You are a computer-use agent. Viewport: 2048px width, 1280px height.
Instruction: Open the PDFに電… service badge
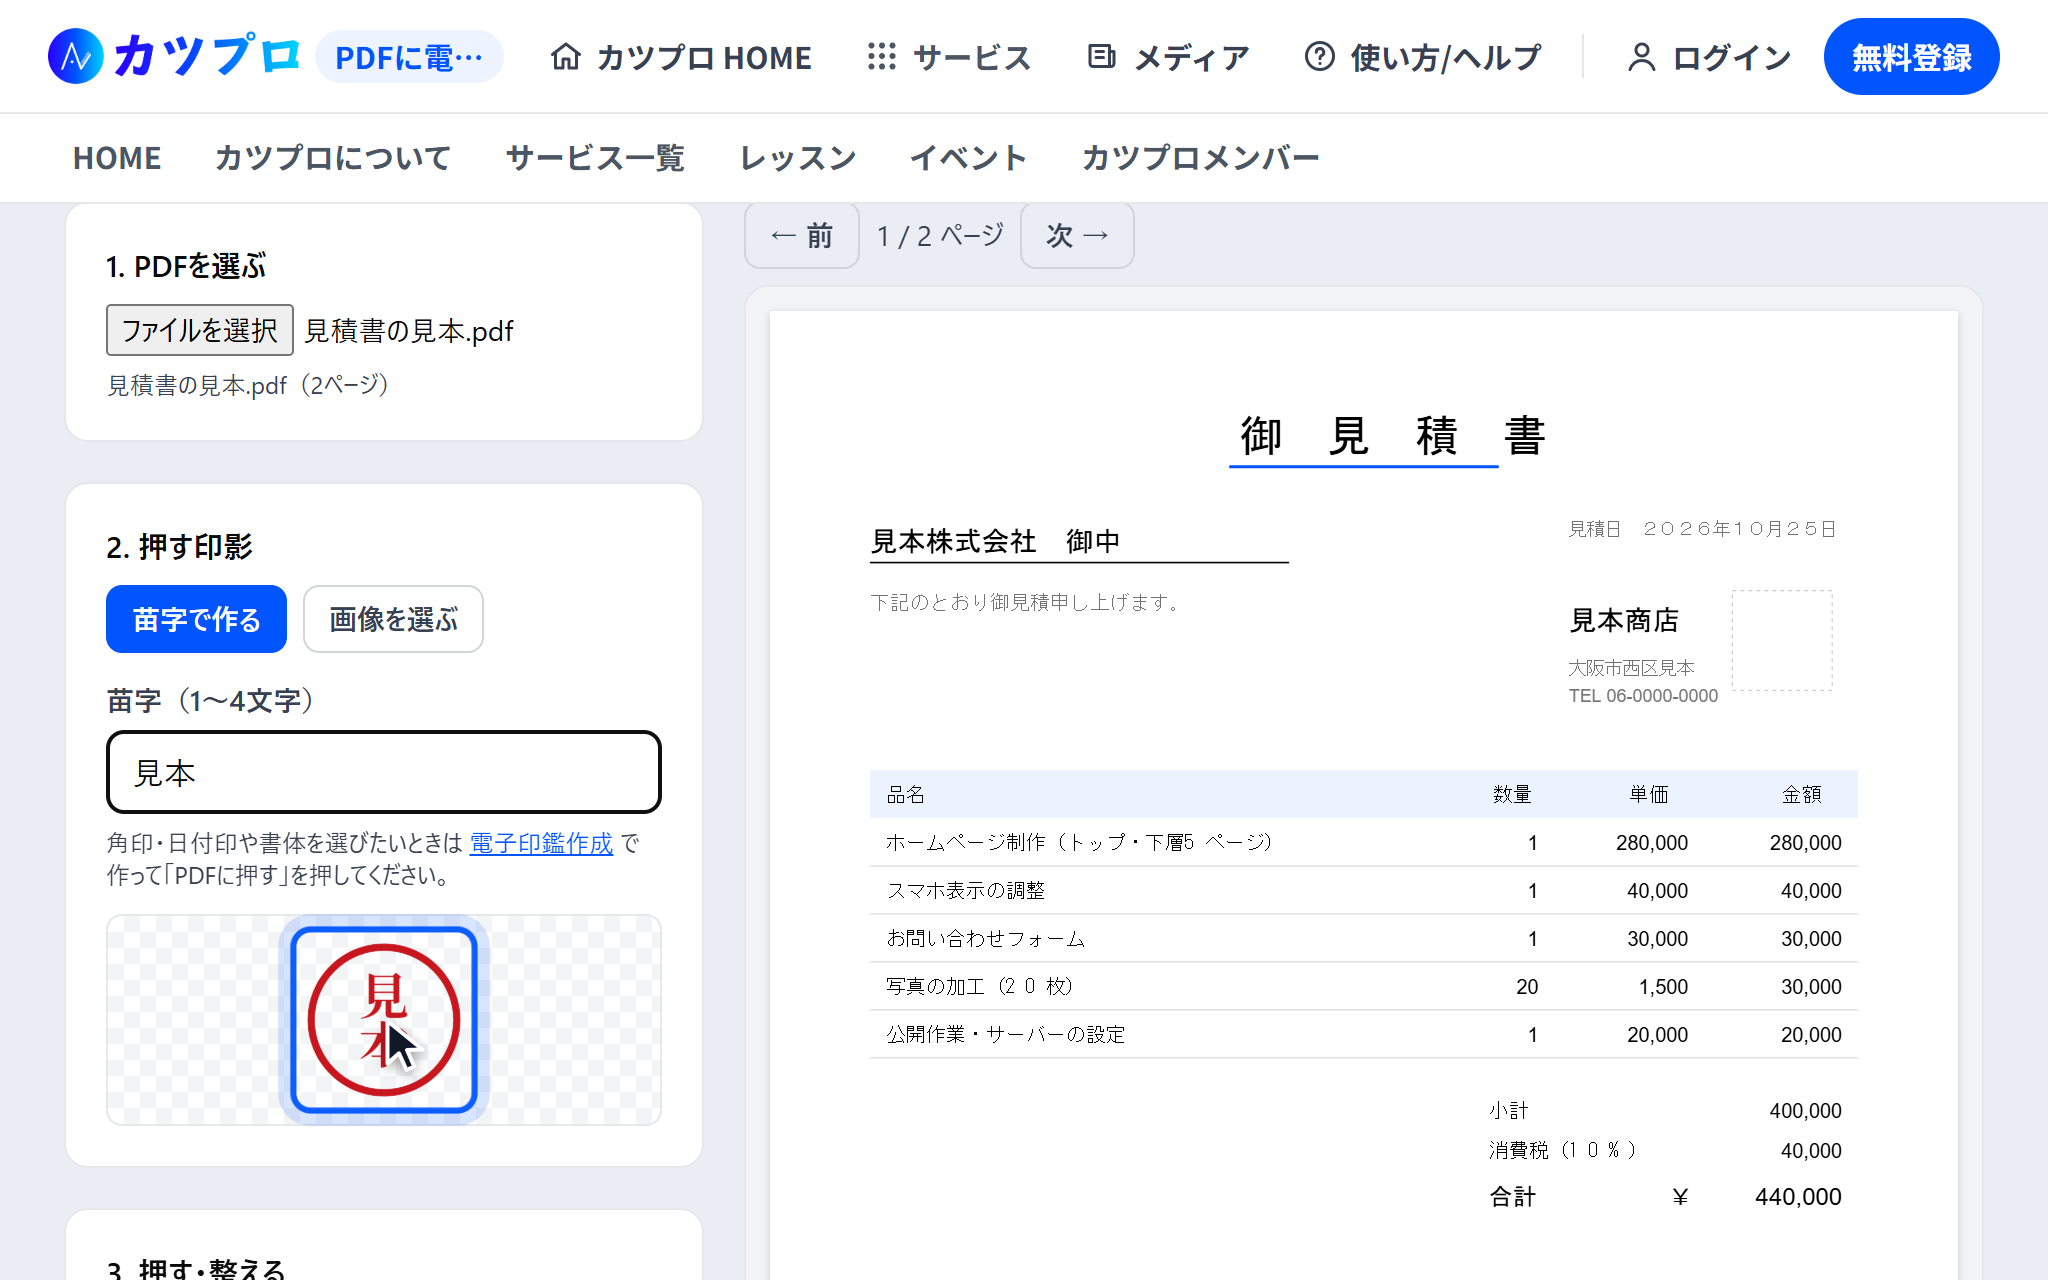coord(409,57)
